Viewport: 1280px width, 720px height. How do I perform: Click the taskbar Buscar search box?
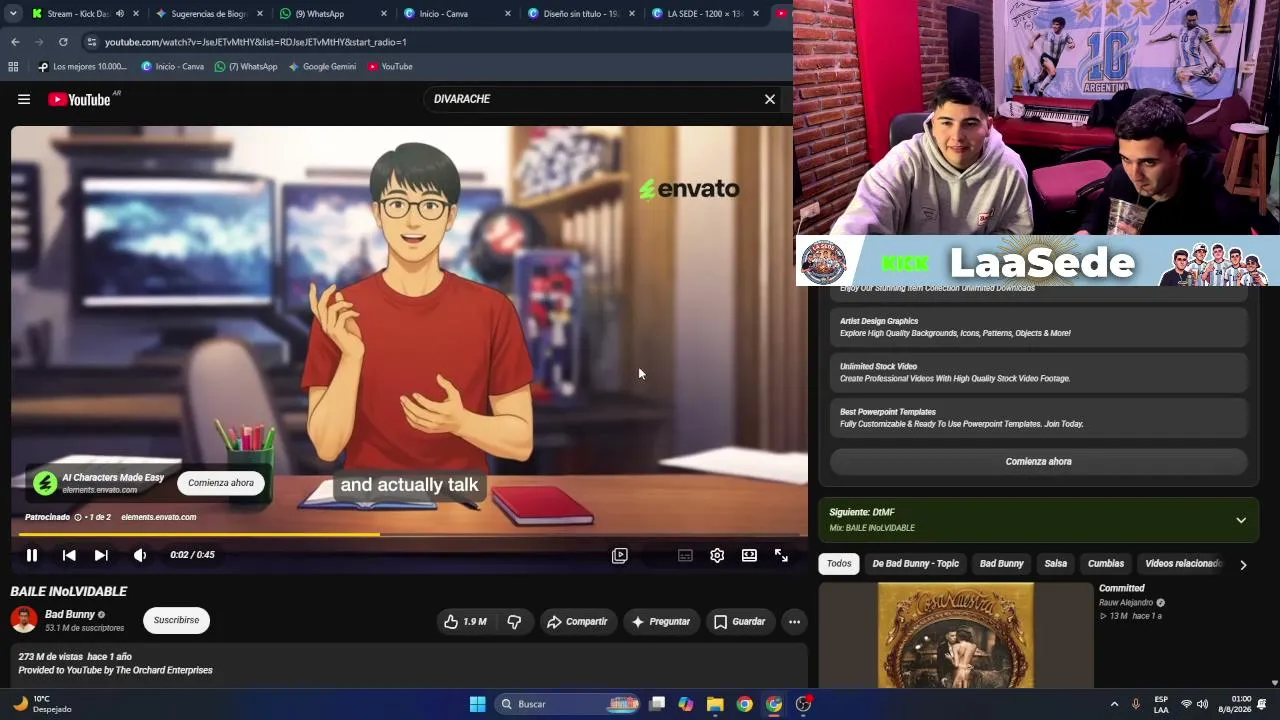(567, 704)
